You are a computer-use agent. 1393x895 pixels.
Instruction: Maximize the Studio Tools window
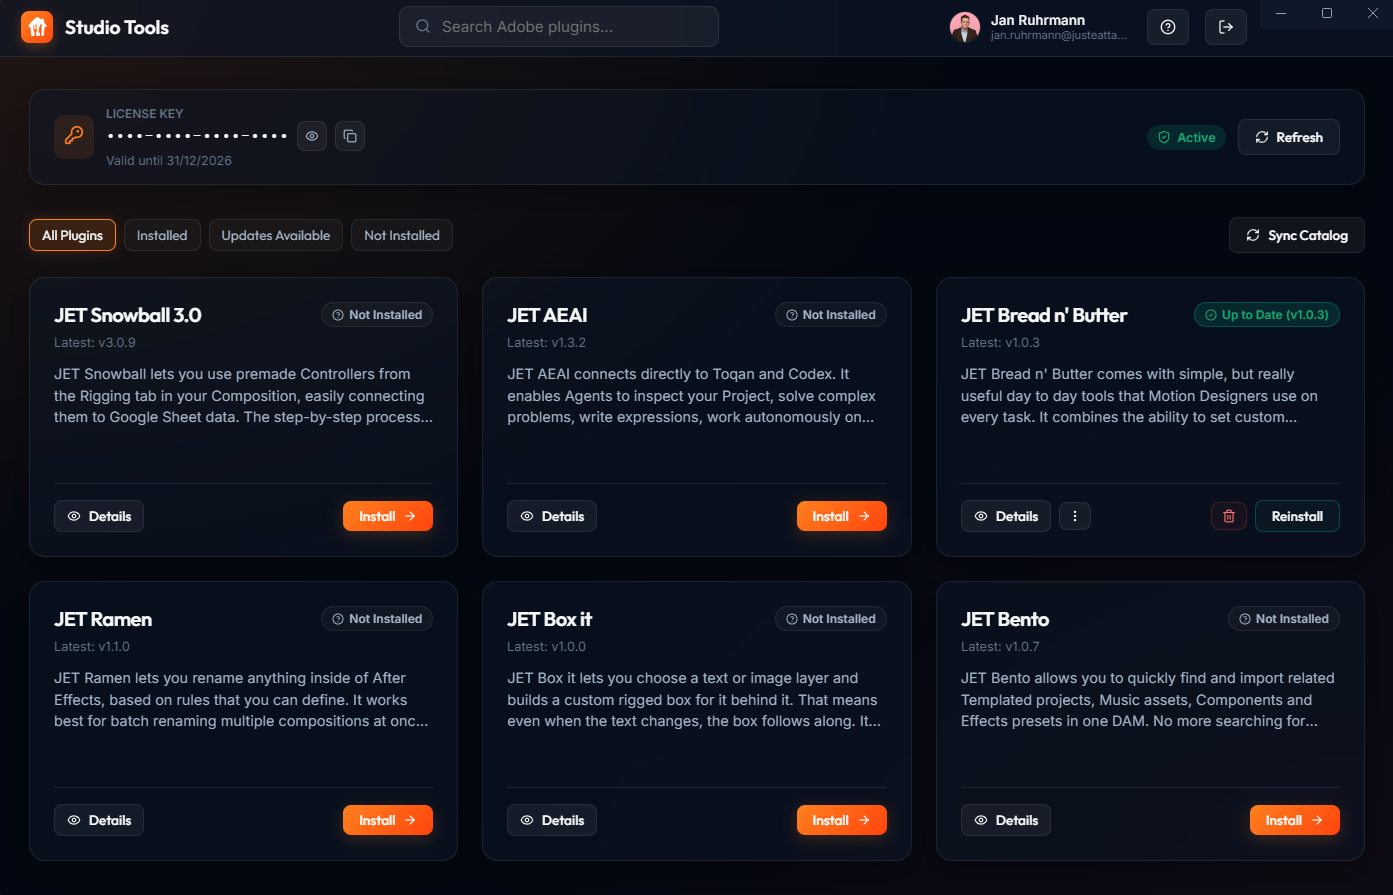(1327, 13)
